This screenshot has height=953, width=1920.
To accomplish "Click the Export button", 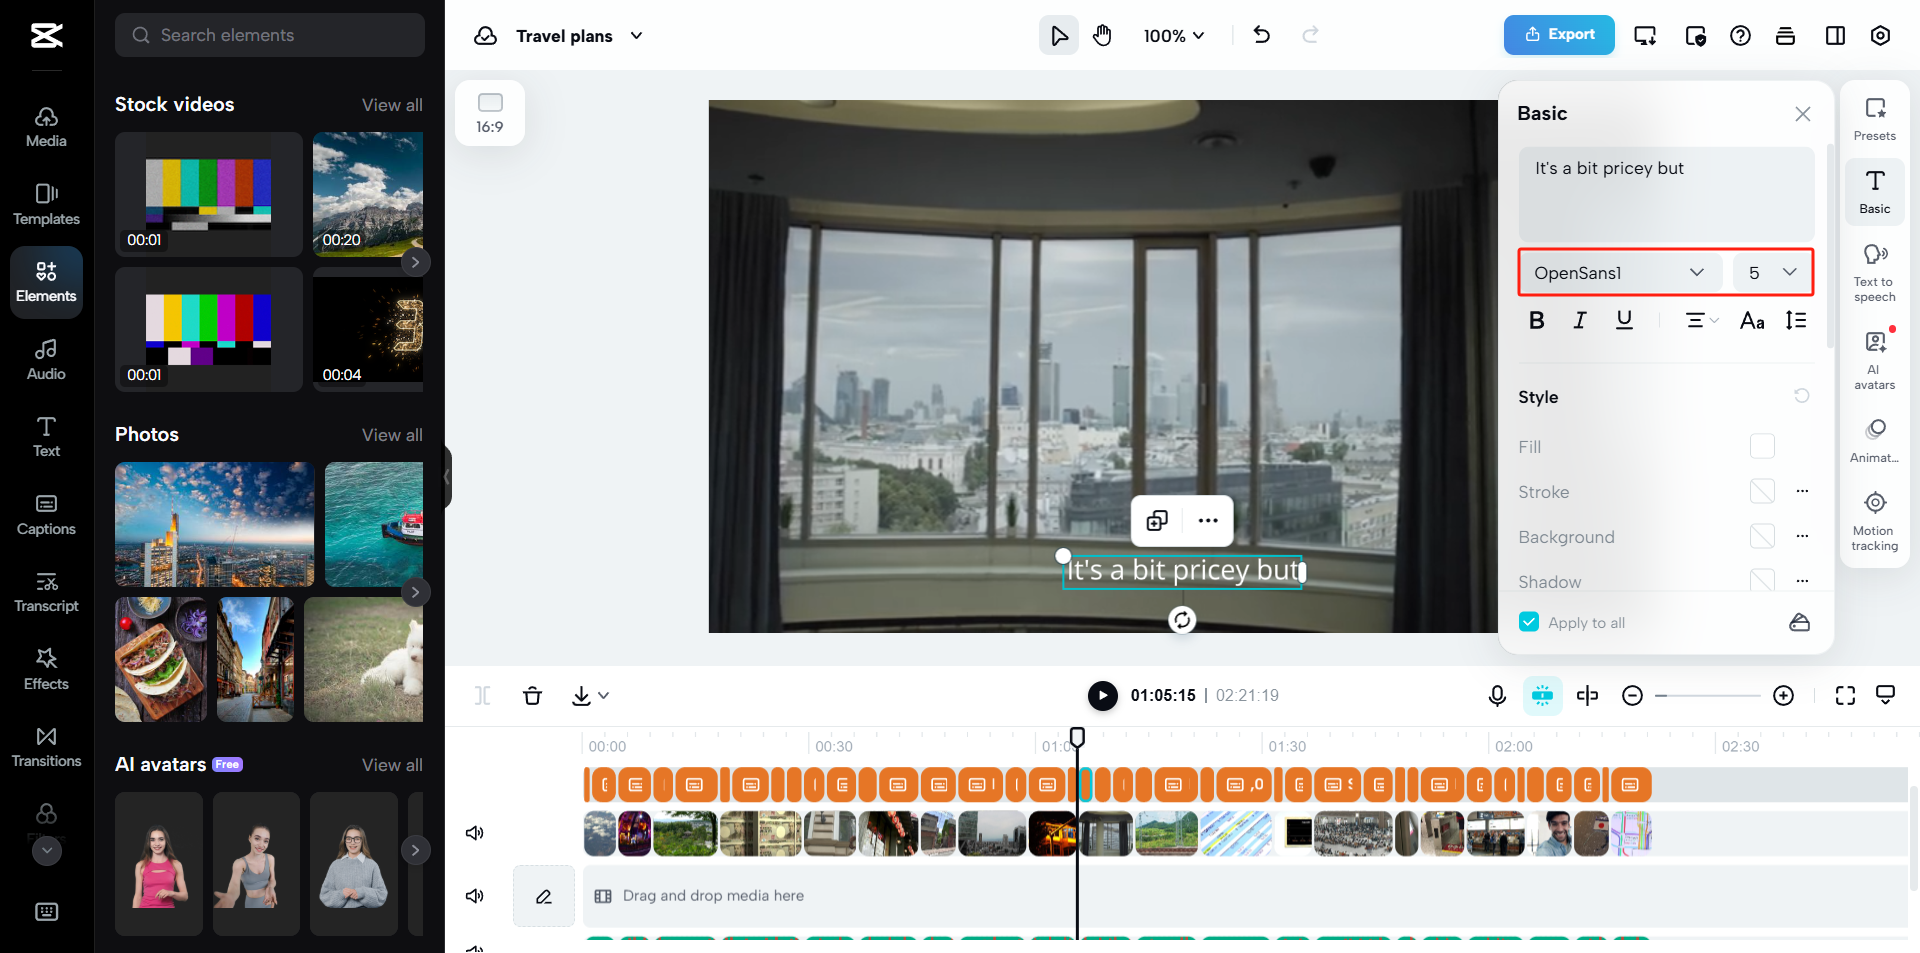I will pyautogui.click(x=1559, y=35).
